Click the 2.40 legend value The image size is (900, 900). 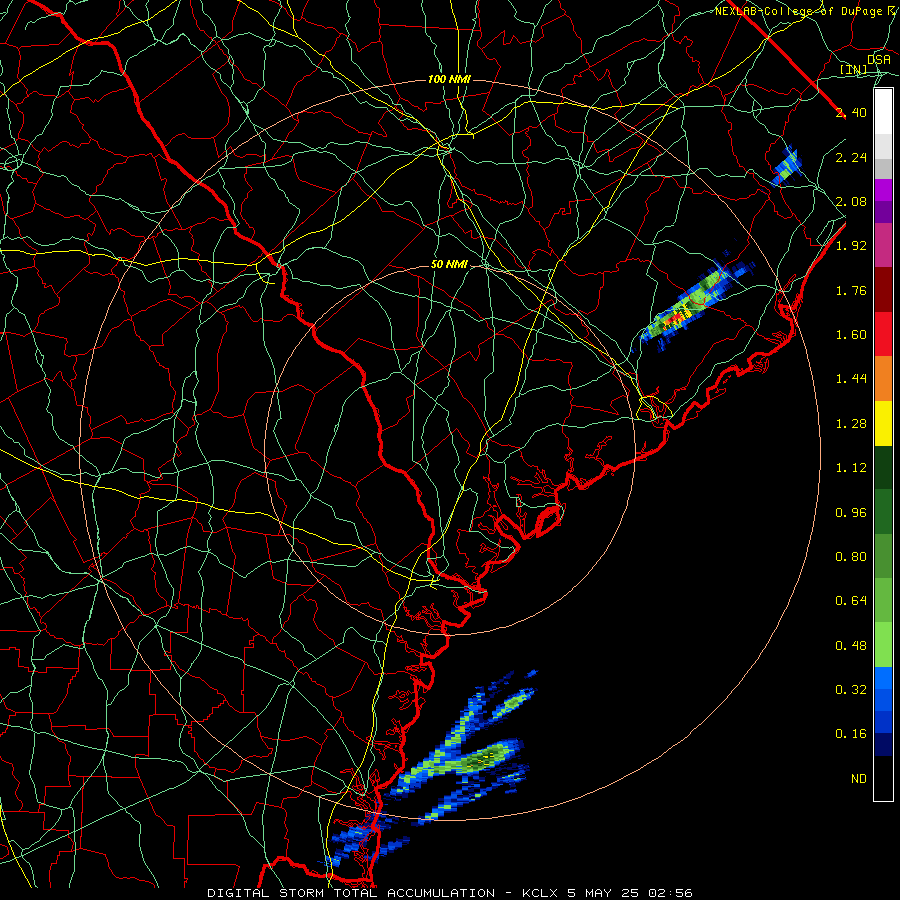[x=851, y=112]
